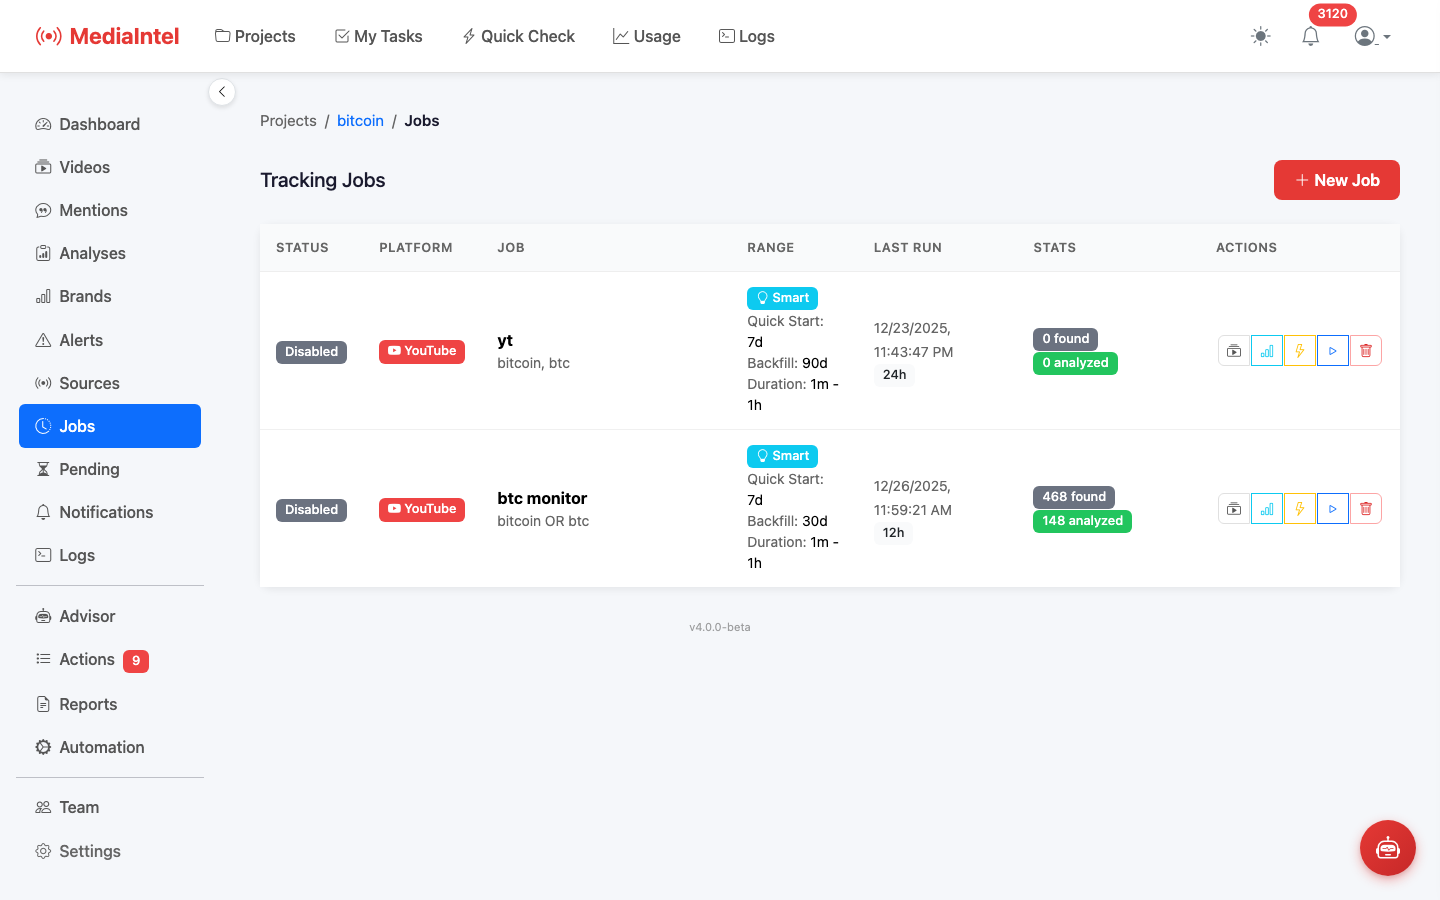Open Jobs in the sidebar
Screen dimensions: 1440x900
point(109,425)
